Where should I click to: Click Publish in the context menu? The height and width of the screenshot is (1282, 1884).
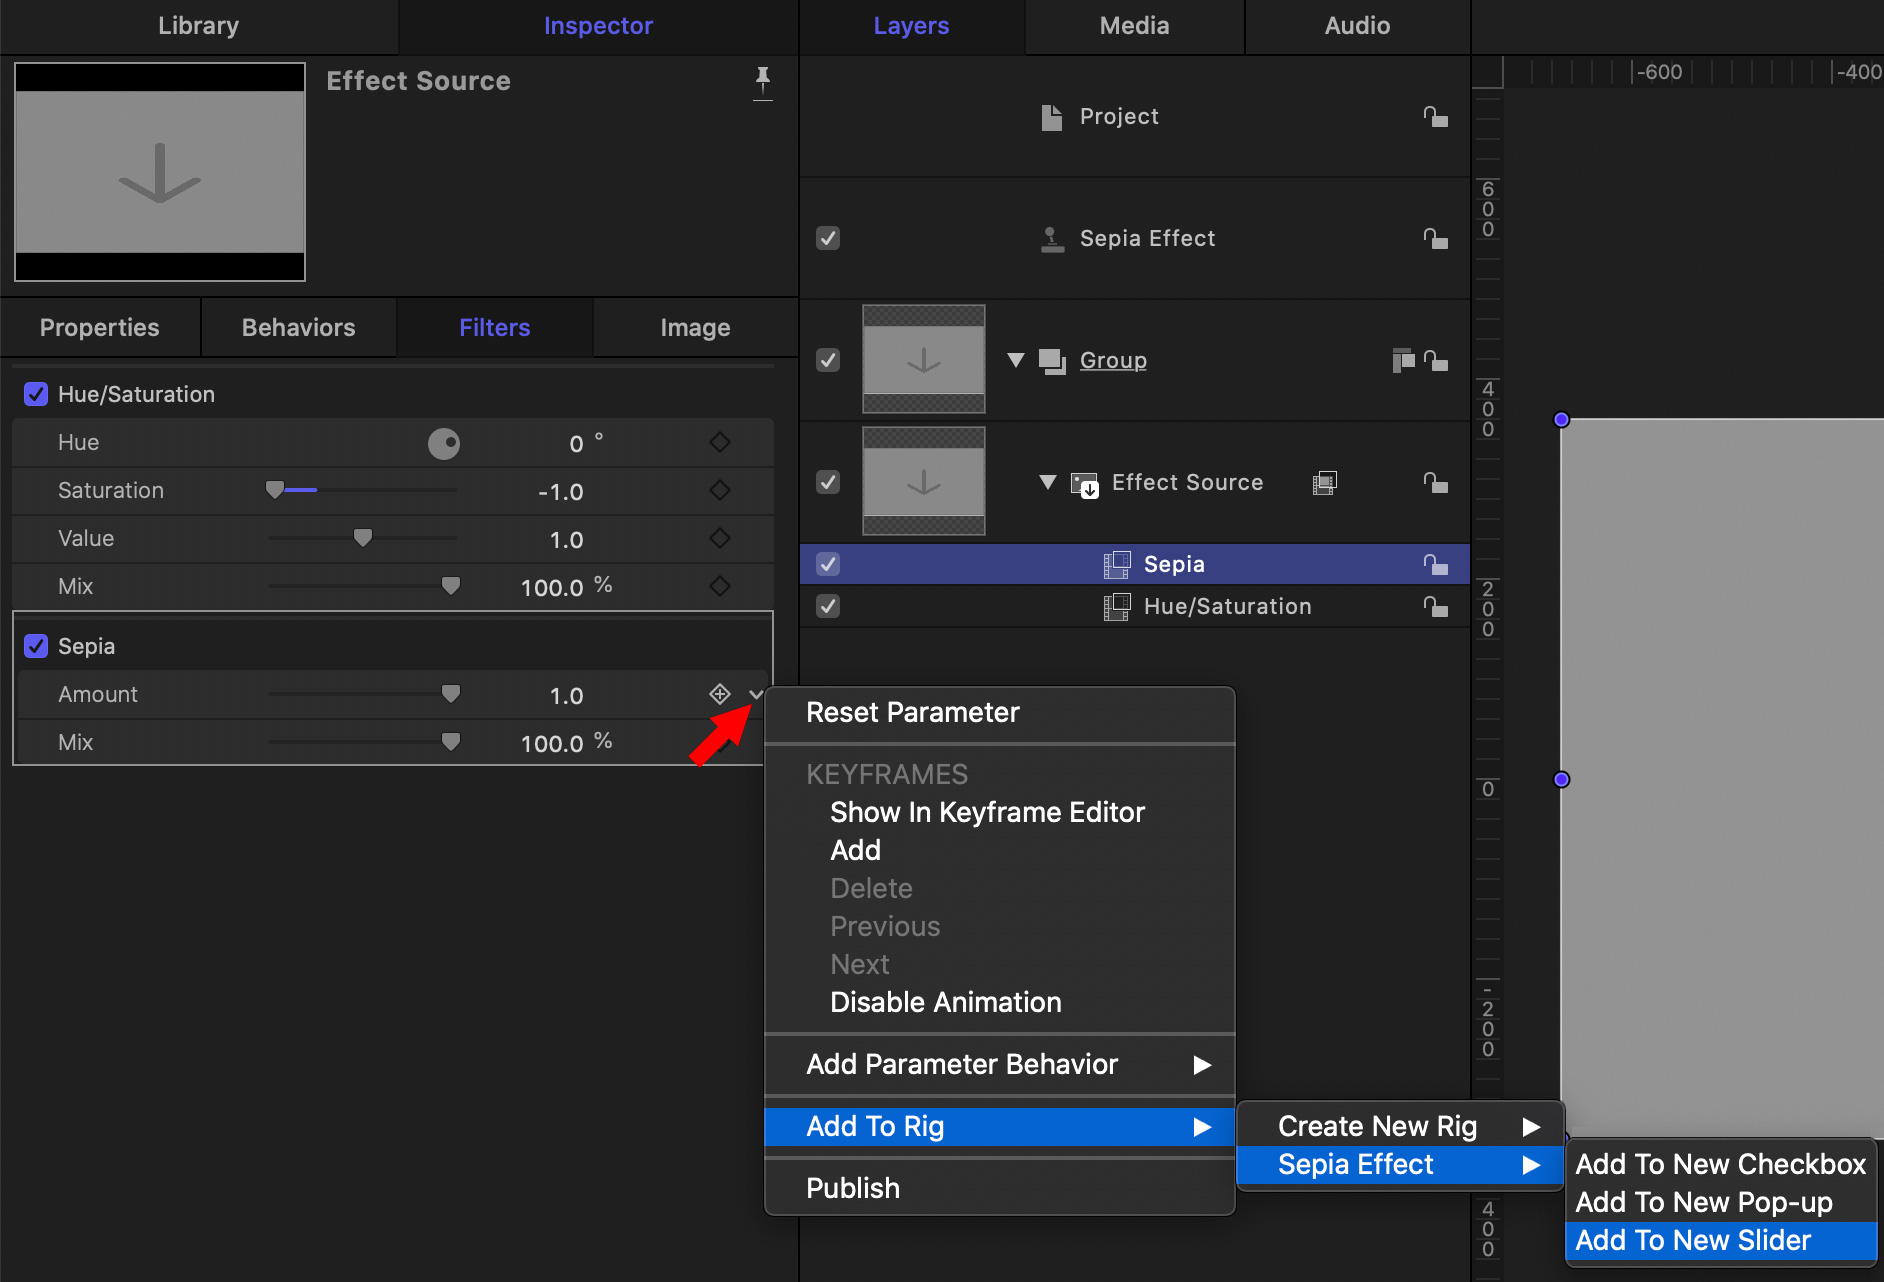click(x=853, y=1188)
